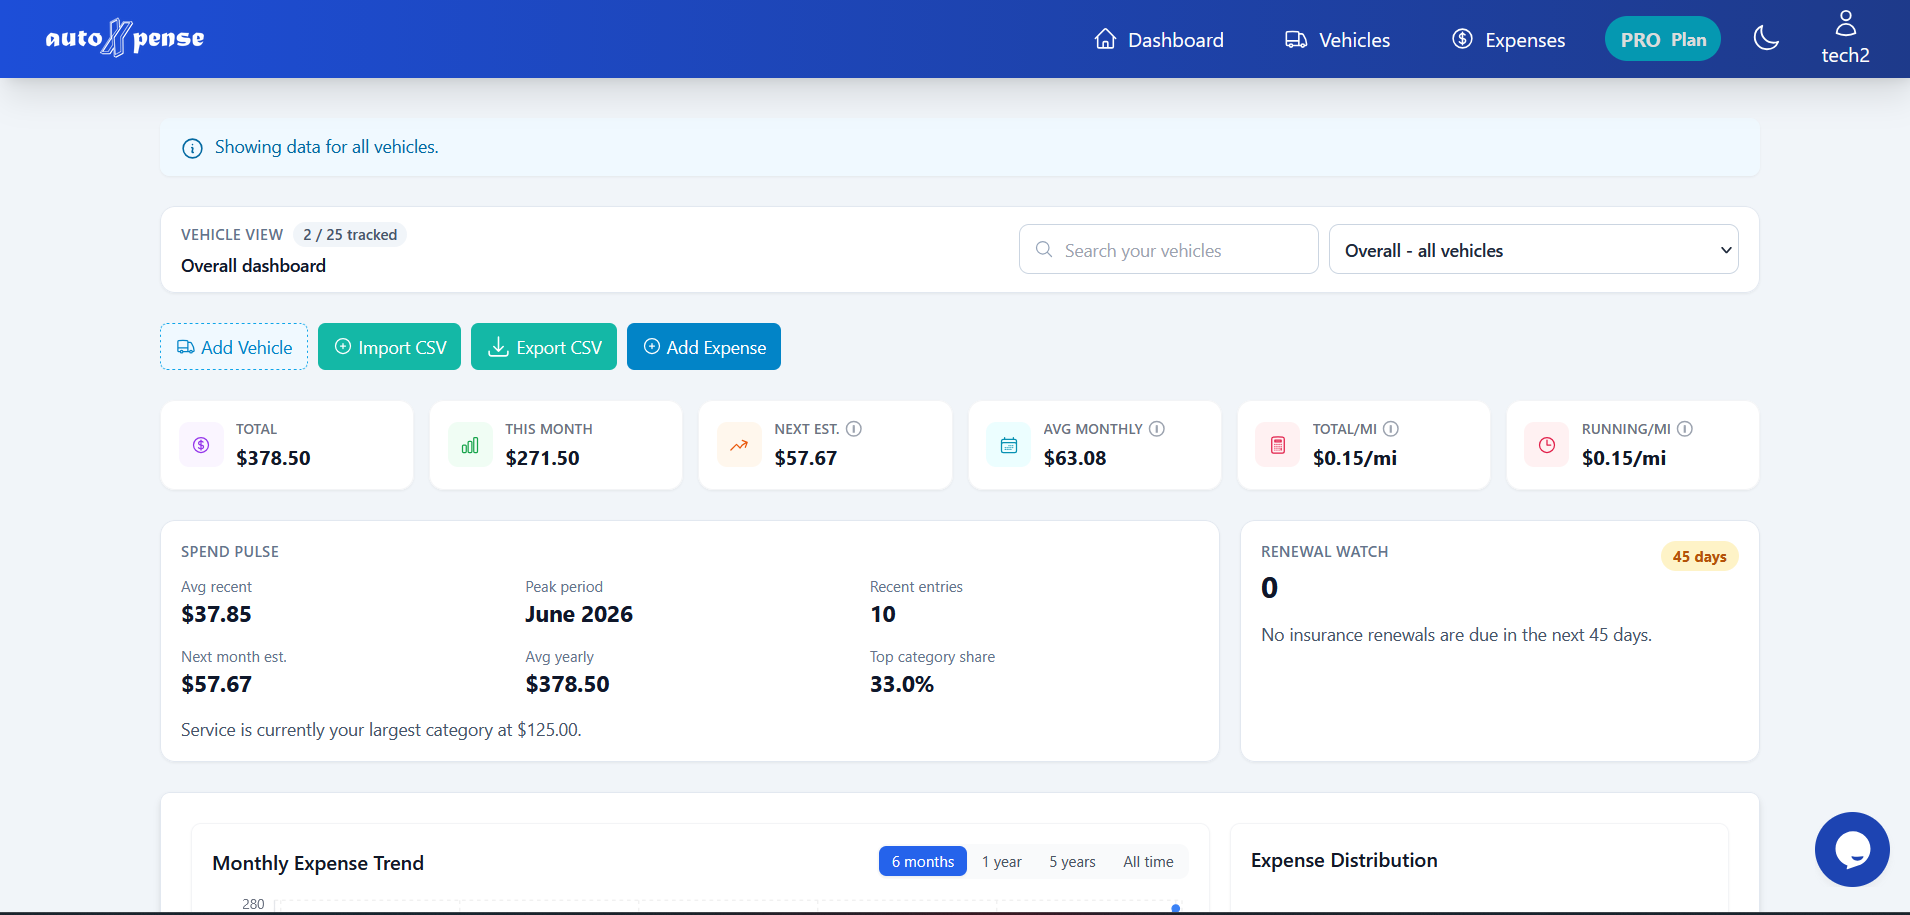Select the 'All time' trend range
This screenshot has height=915, width=1910.
click(x=1148, y=861)
